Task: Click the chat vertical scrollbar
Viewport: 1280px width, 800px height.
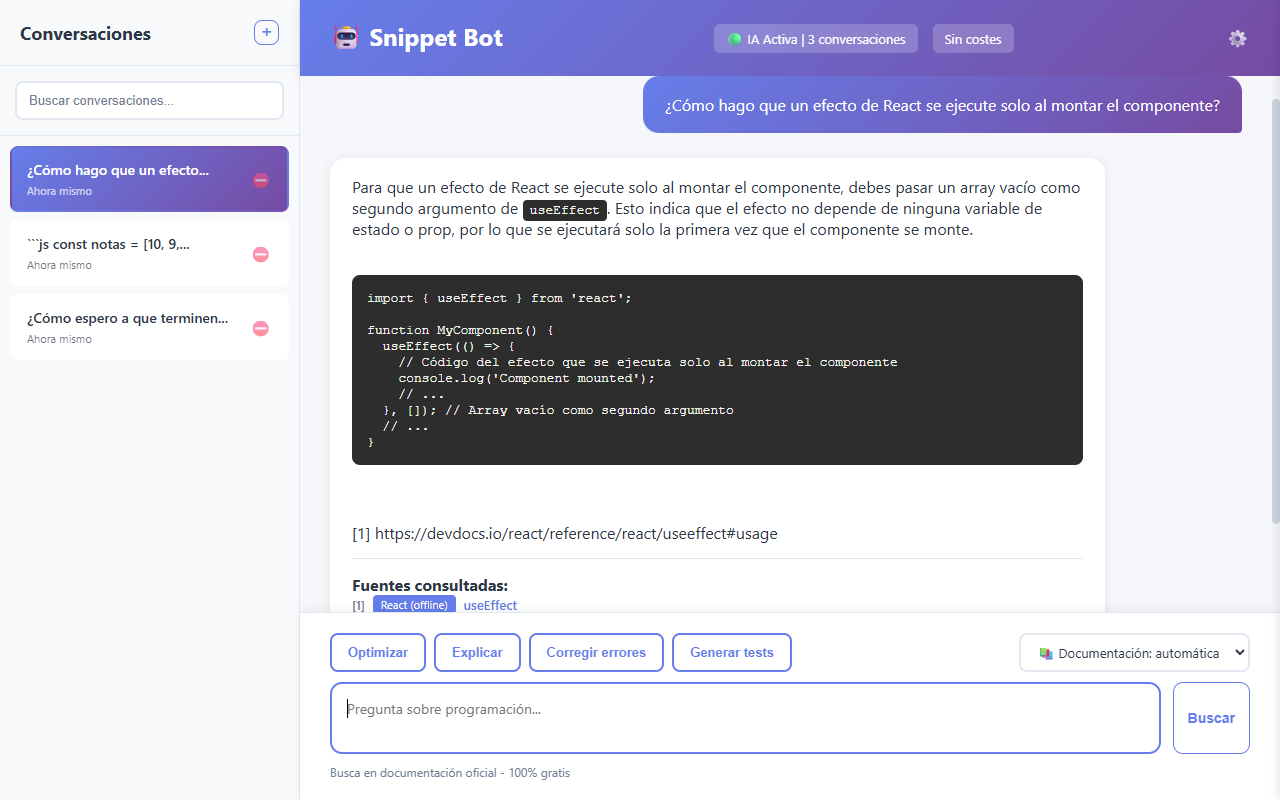Action: pos(1275,310)
